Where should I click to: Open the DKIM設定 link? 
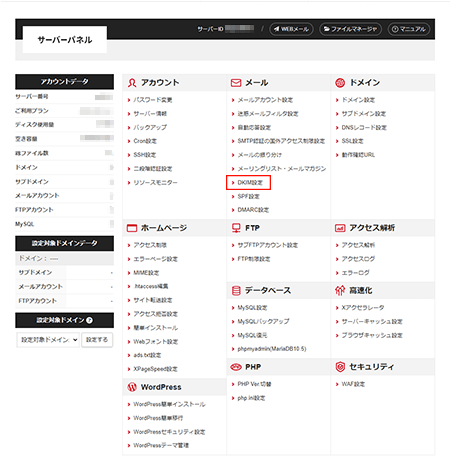point(250,183)
